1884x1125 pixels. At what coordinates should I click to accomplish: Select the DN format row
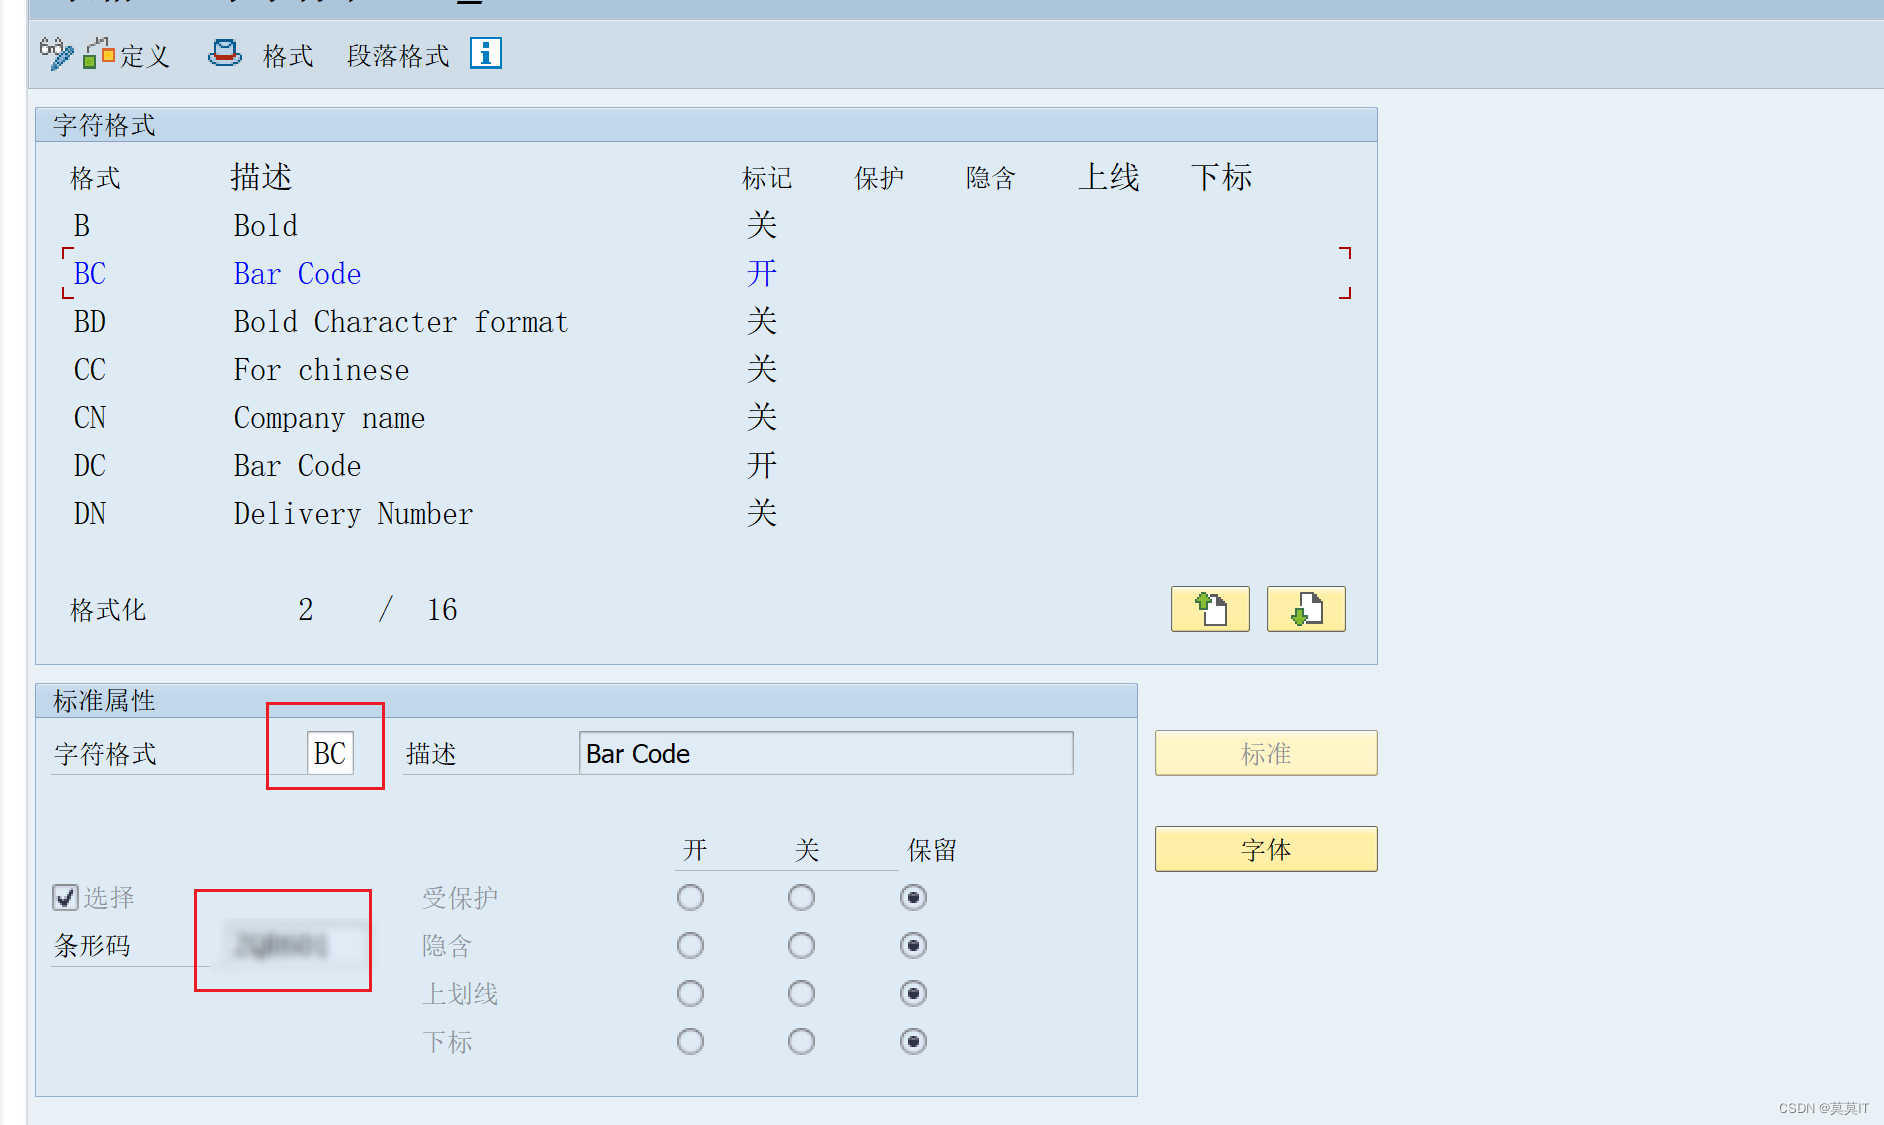click(x=706, y=514)
